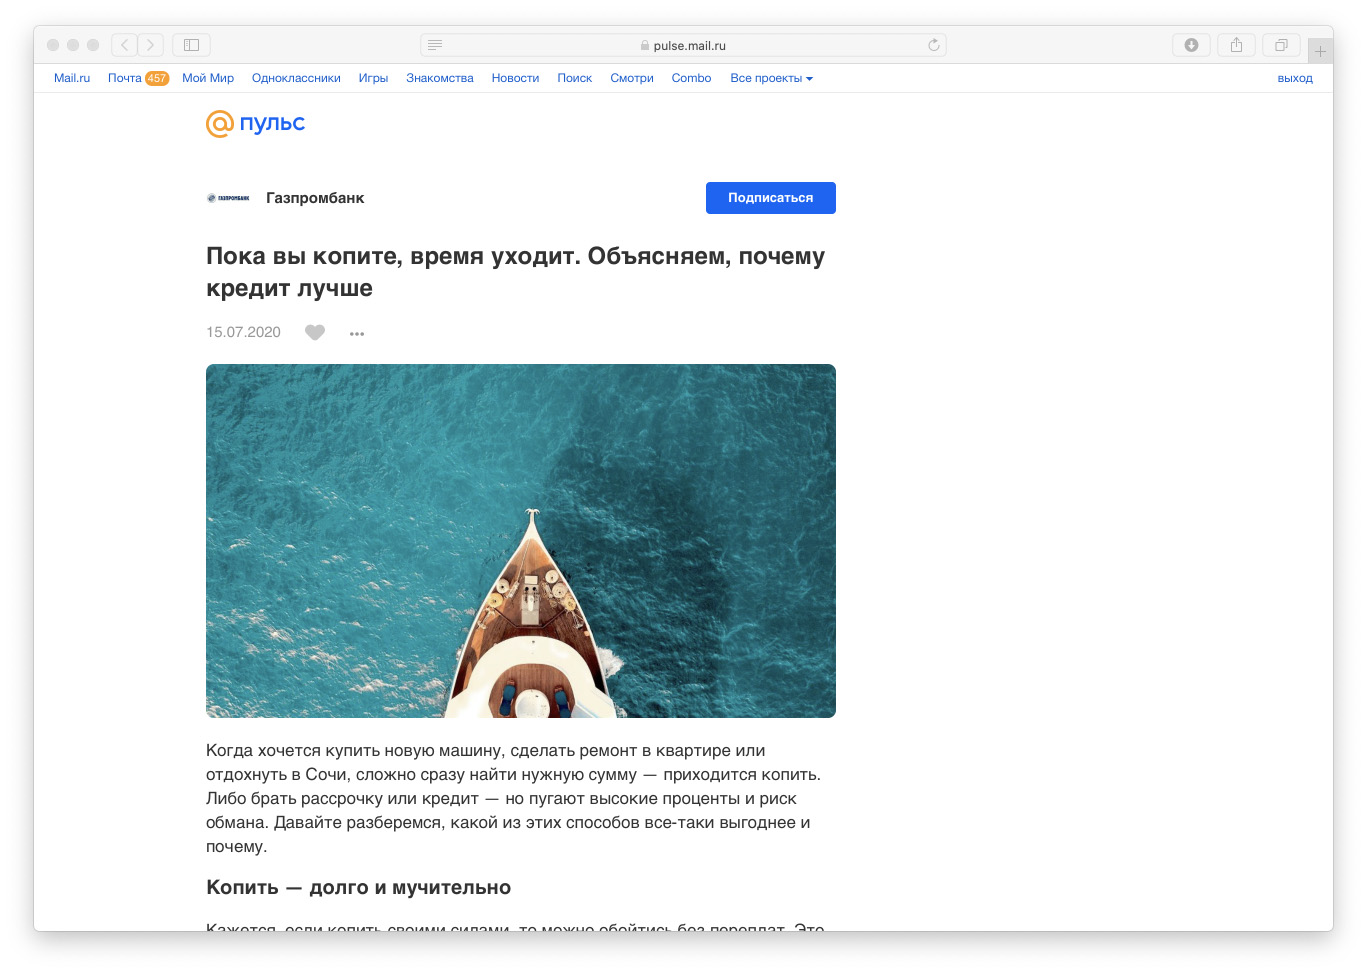Expand the Все проекты dropdown

[x=771, y=78]
